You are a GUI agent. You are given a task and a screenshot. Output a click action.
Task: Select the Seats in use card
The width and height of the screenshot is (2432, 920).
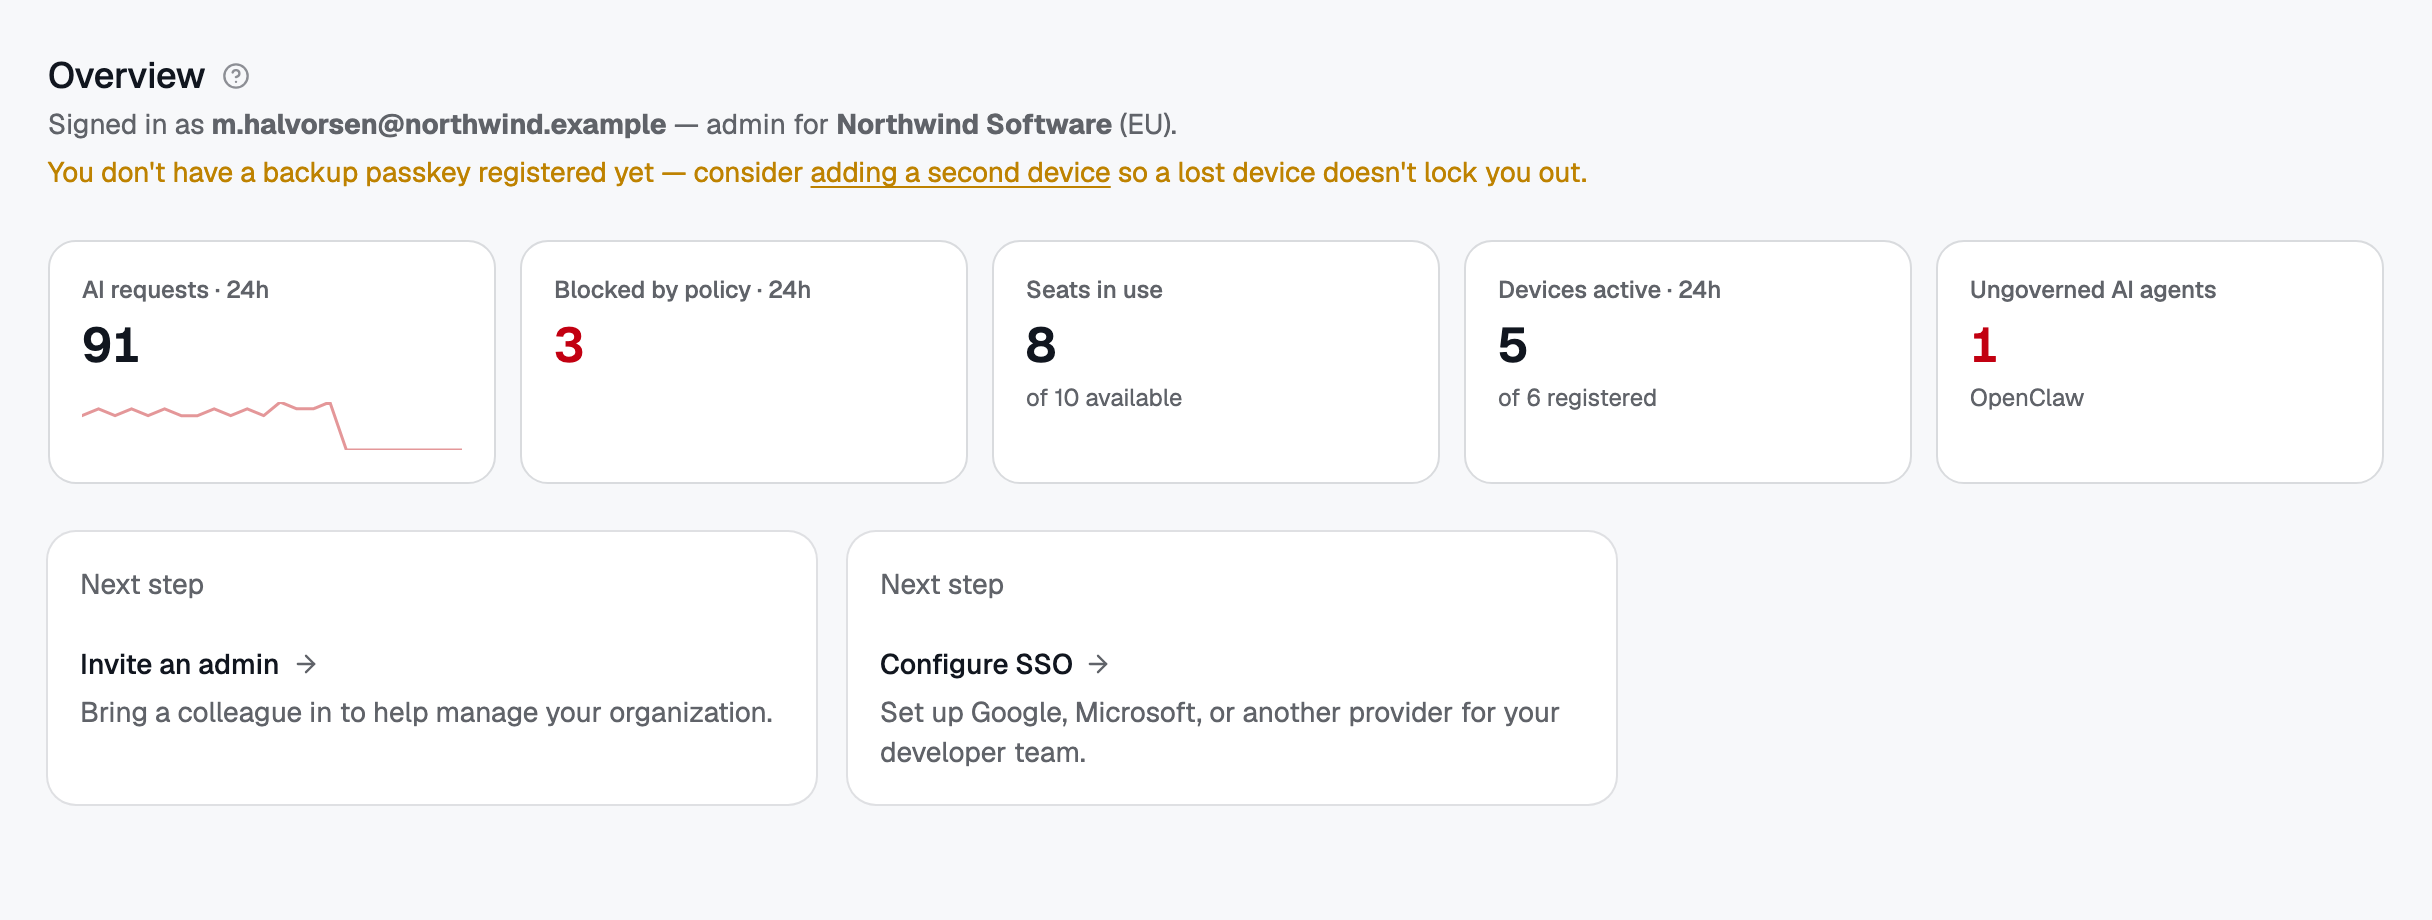pos(1216,362)
